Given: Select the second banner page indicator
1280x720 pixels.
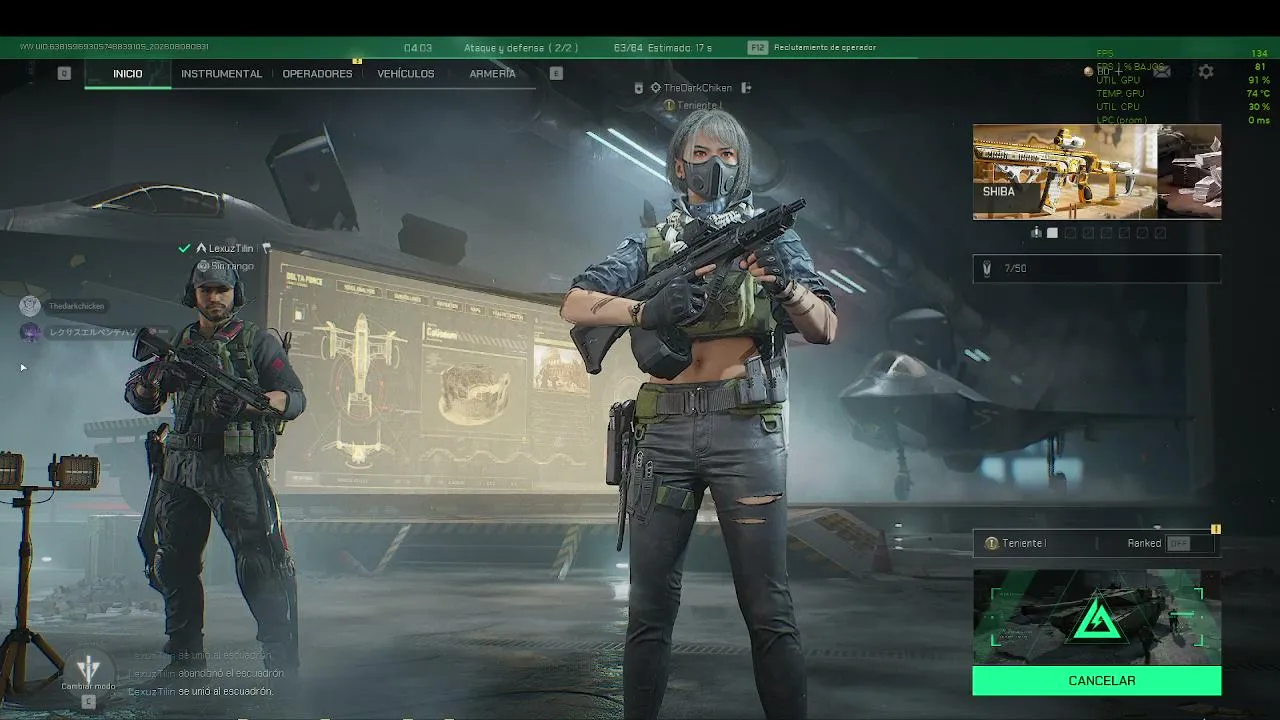Looking at the screenshot, I should point(1052,233).
